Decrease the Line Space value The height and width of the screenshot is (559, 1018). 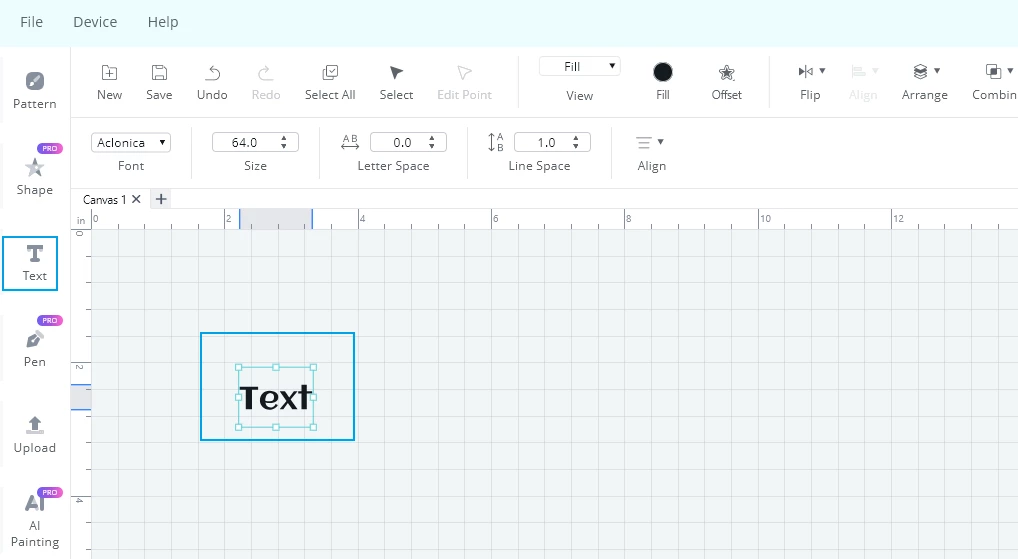tap(576, 146)
